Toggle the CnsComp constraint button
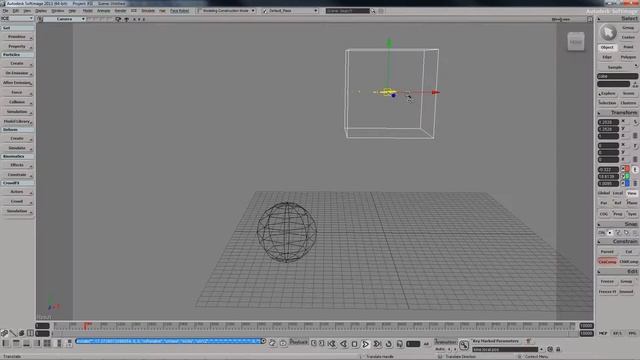 607,262
